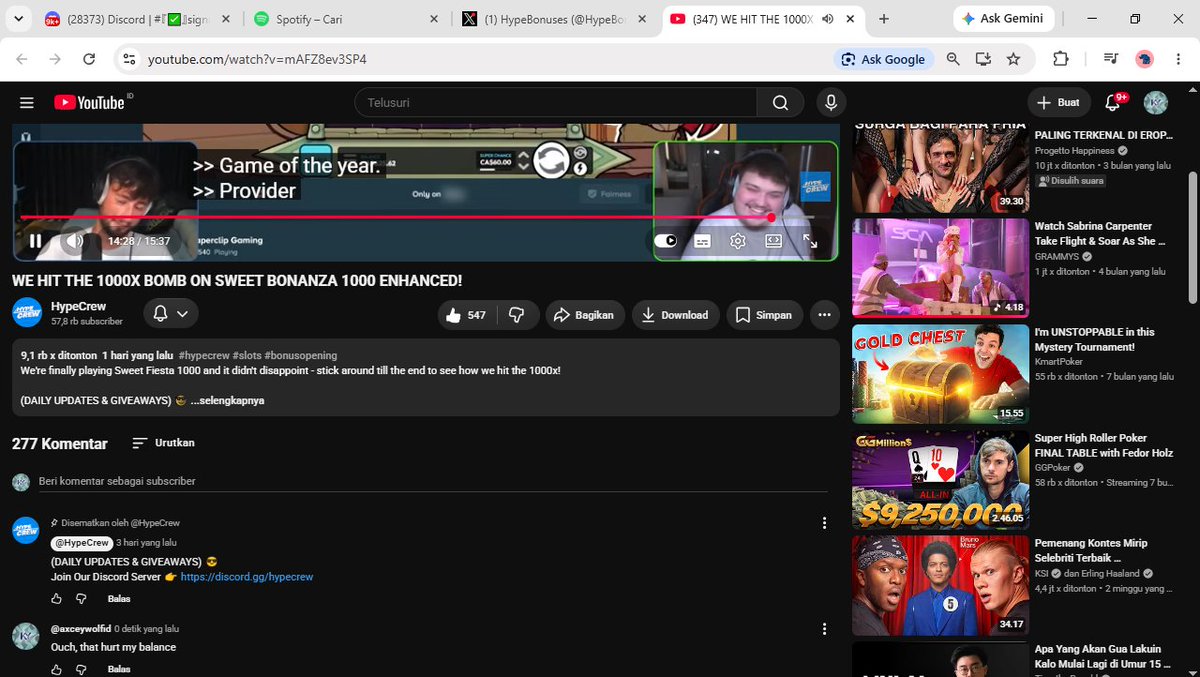Open the #slots hashtag

click(248, 355)
